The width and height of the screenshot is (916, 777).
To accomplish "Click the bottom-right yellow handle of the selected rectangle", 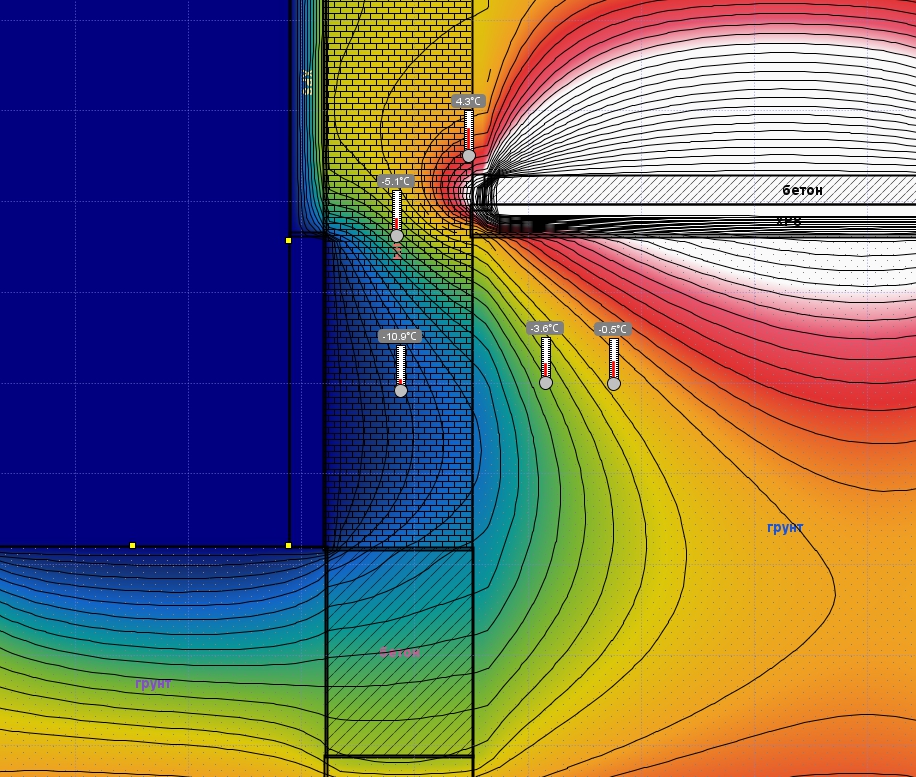I will pyautogui.click(x=289, y=546).
